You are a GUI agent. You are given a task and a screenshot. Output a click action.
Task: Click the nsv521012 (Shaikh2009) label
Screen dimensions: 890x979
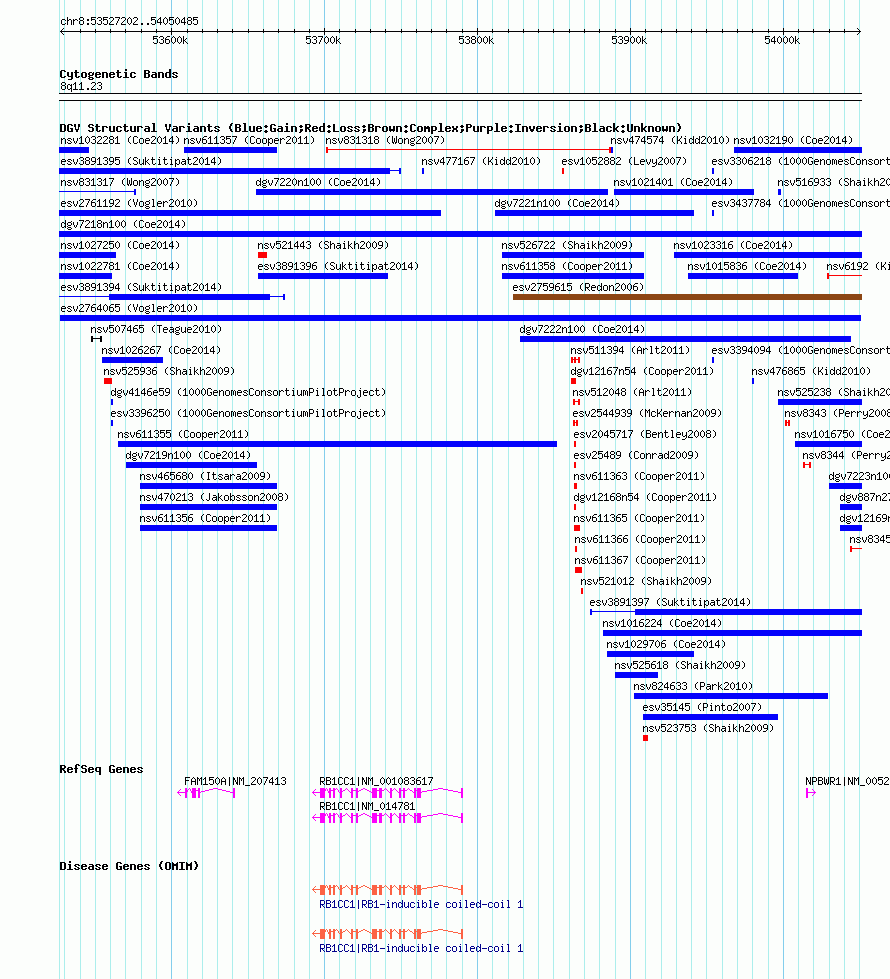pos(646,581)
